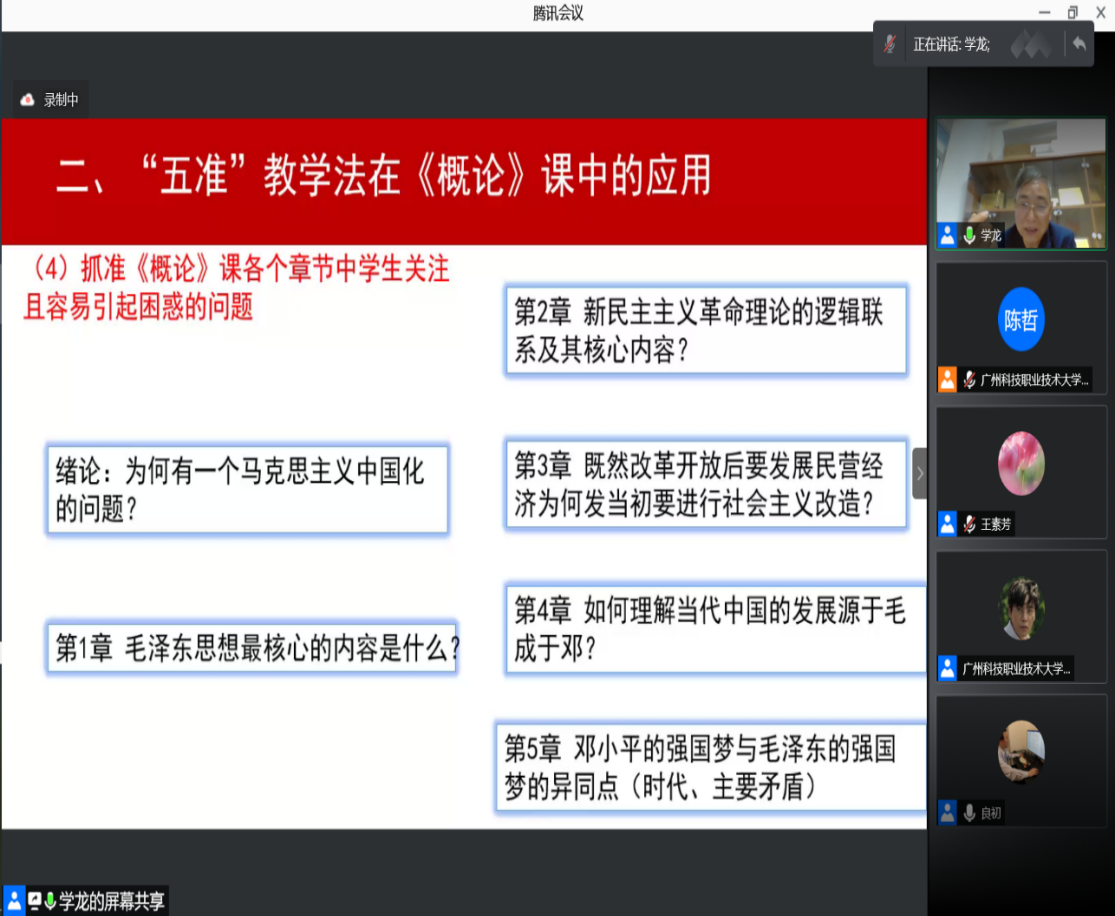Select 良初's participant avatar
The width and height of the screenshot is (1115, 916).
(x=1021, y=750)
